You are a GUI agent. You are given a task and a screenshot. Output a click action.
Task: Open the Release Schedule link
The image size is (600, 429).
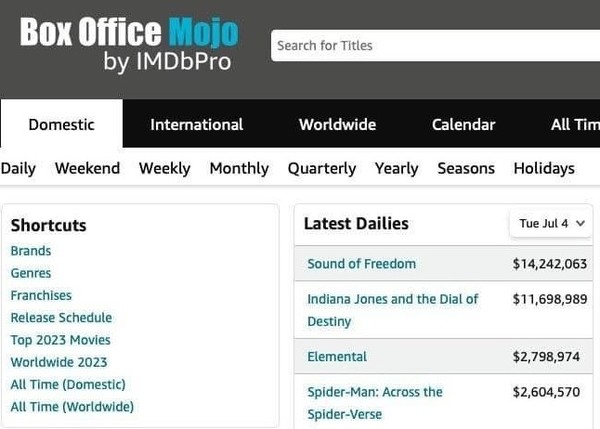coord(61,318)
